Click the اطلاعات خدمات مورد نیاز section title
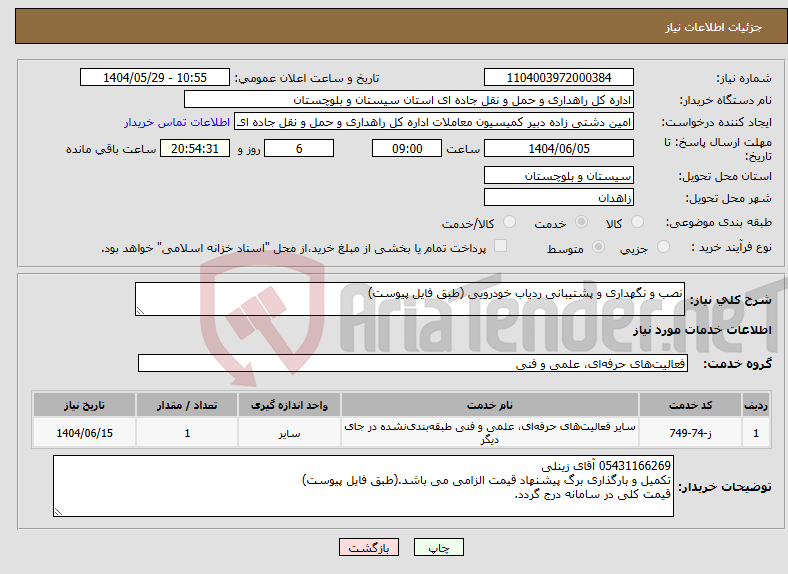 [702, 330]
